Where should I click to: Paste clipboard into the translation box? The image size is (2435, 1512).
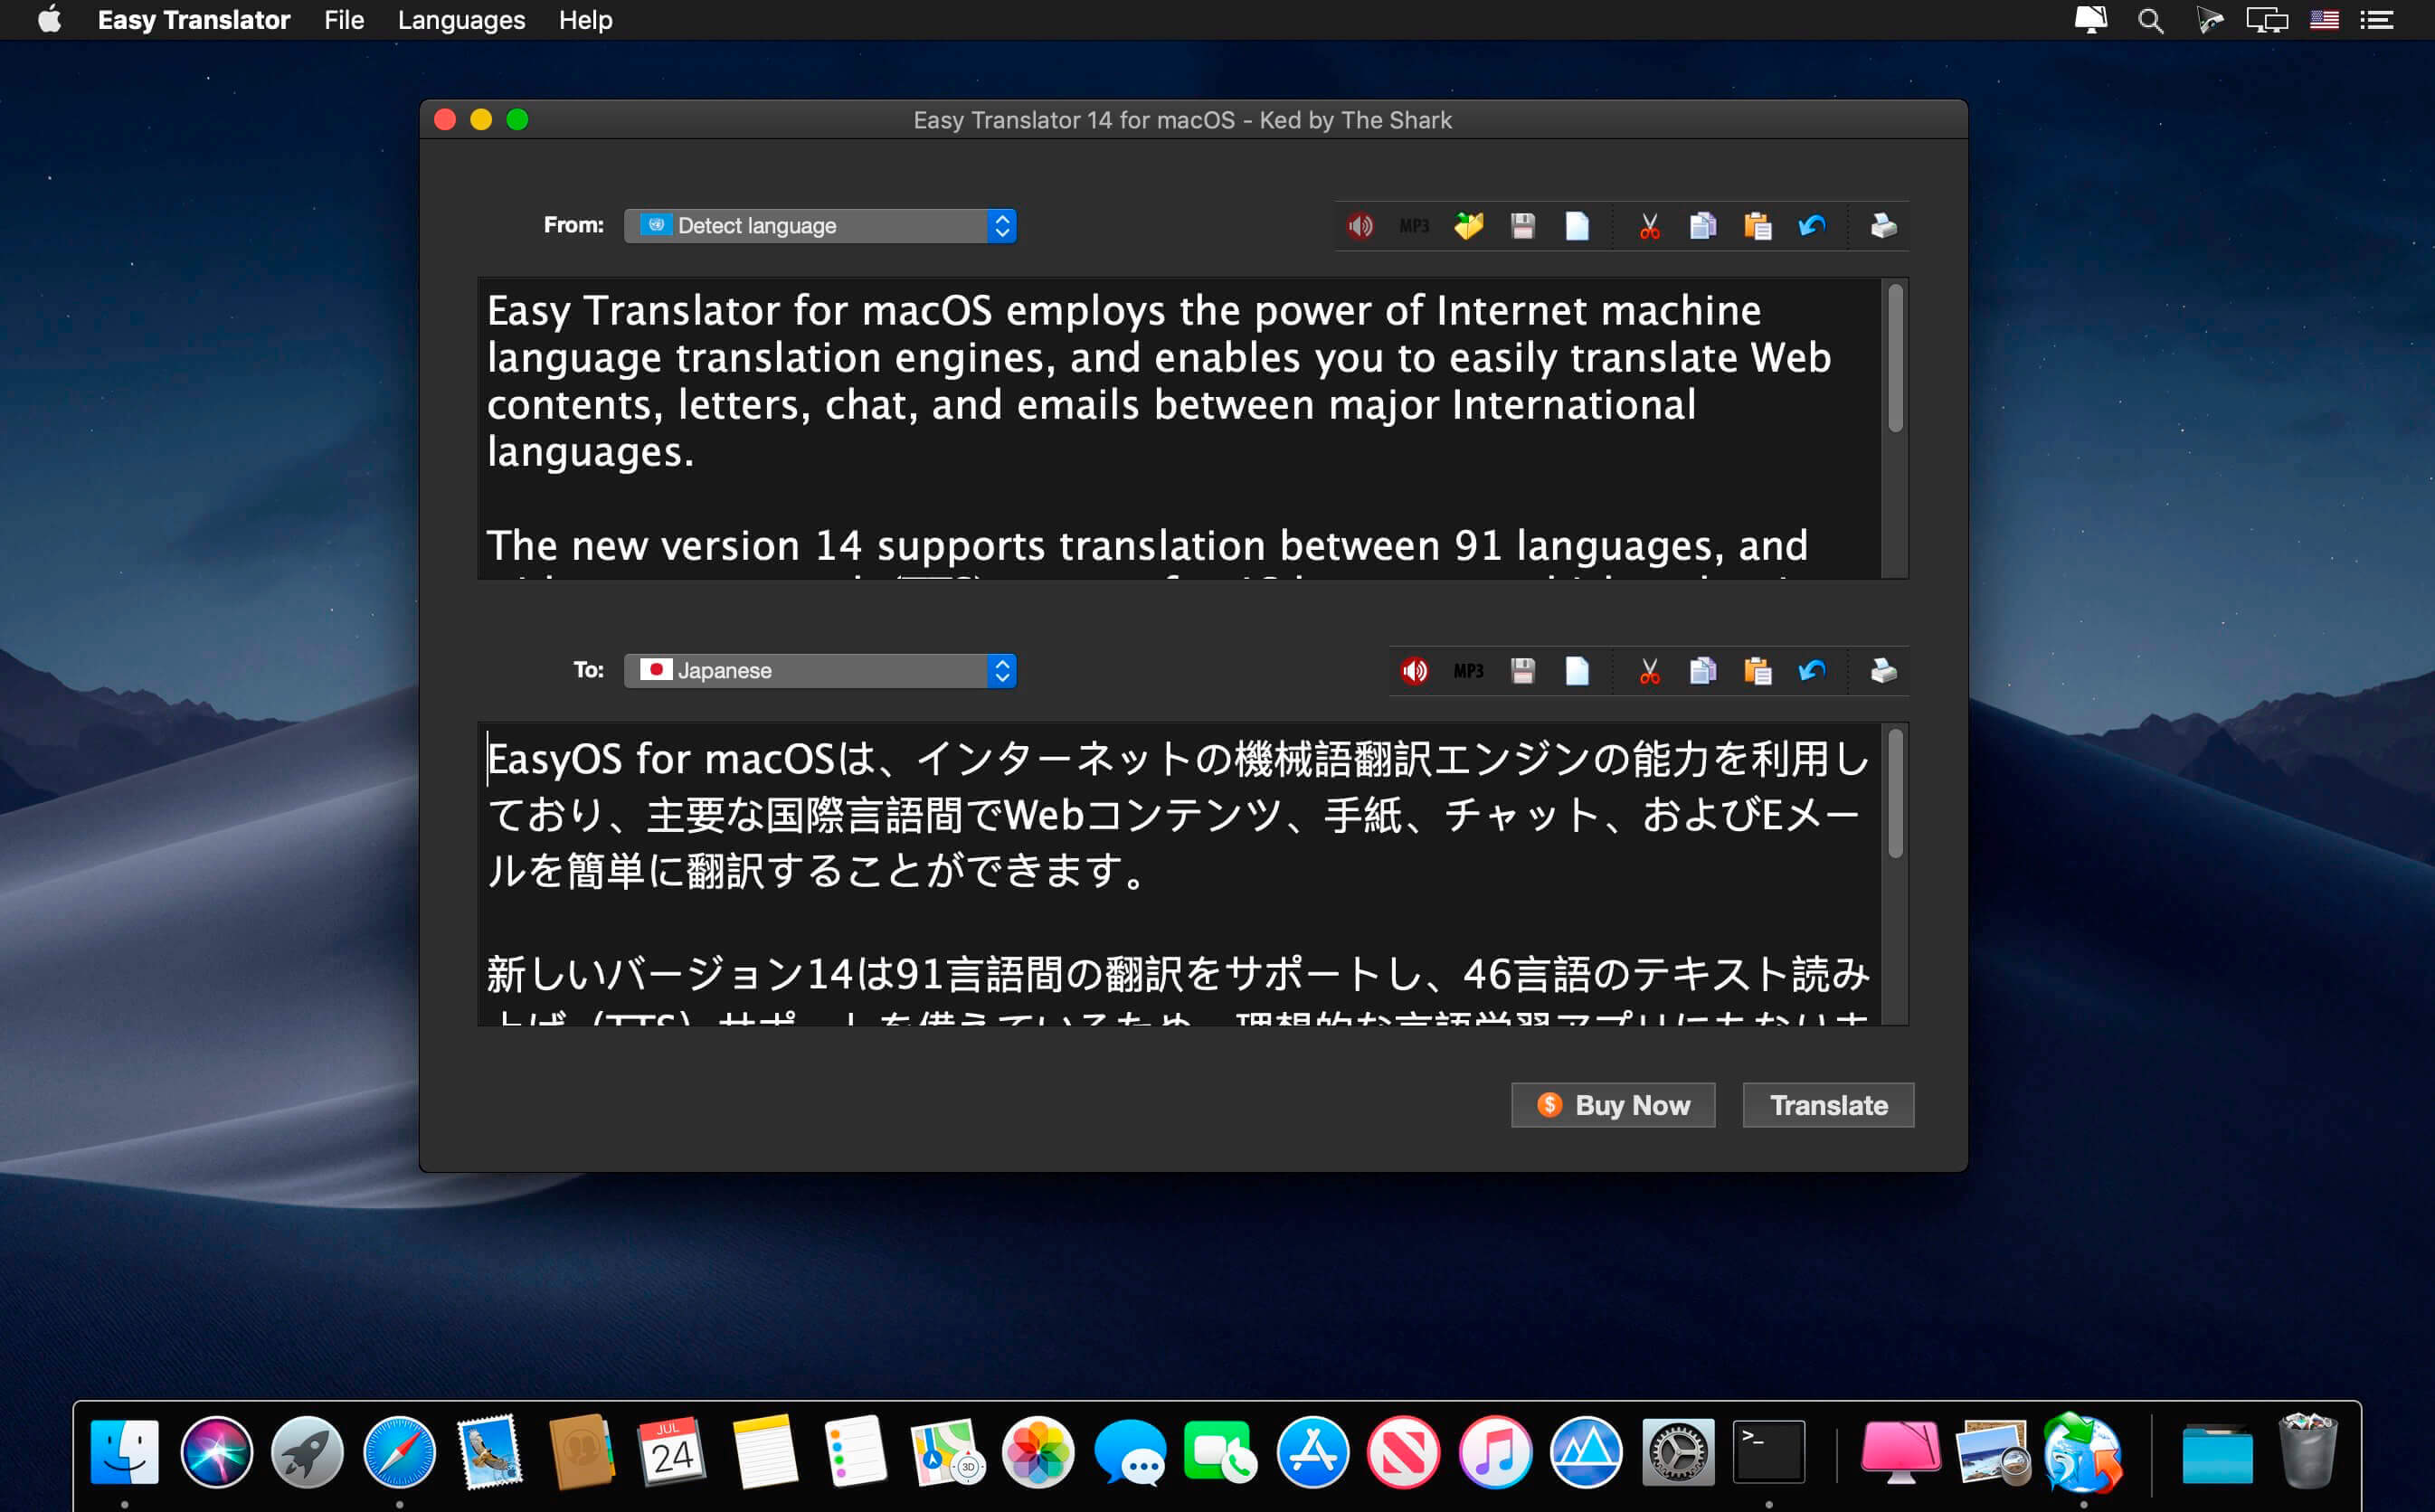1757,671
